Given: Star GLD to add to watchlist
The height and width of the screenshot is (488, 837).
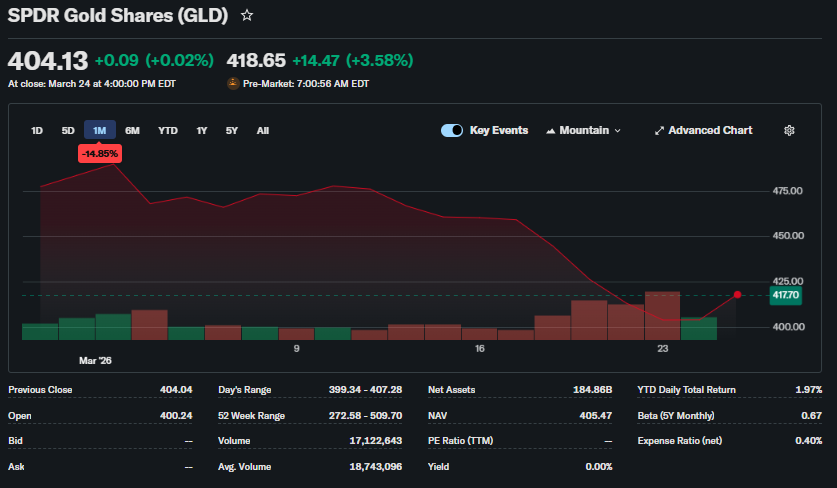Looking at the screenshot, I should (x=247, y=16).
